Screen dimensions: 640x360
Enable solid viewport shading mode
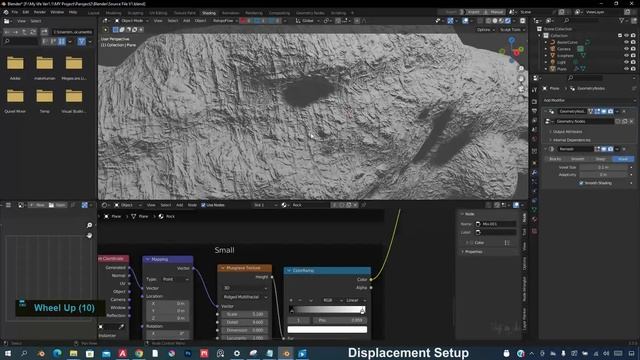click(x=495, y=20)
